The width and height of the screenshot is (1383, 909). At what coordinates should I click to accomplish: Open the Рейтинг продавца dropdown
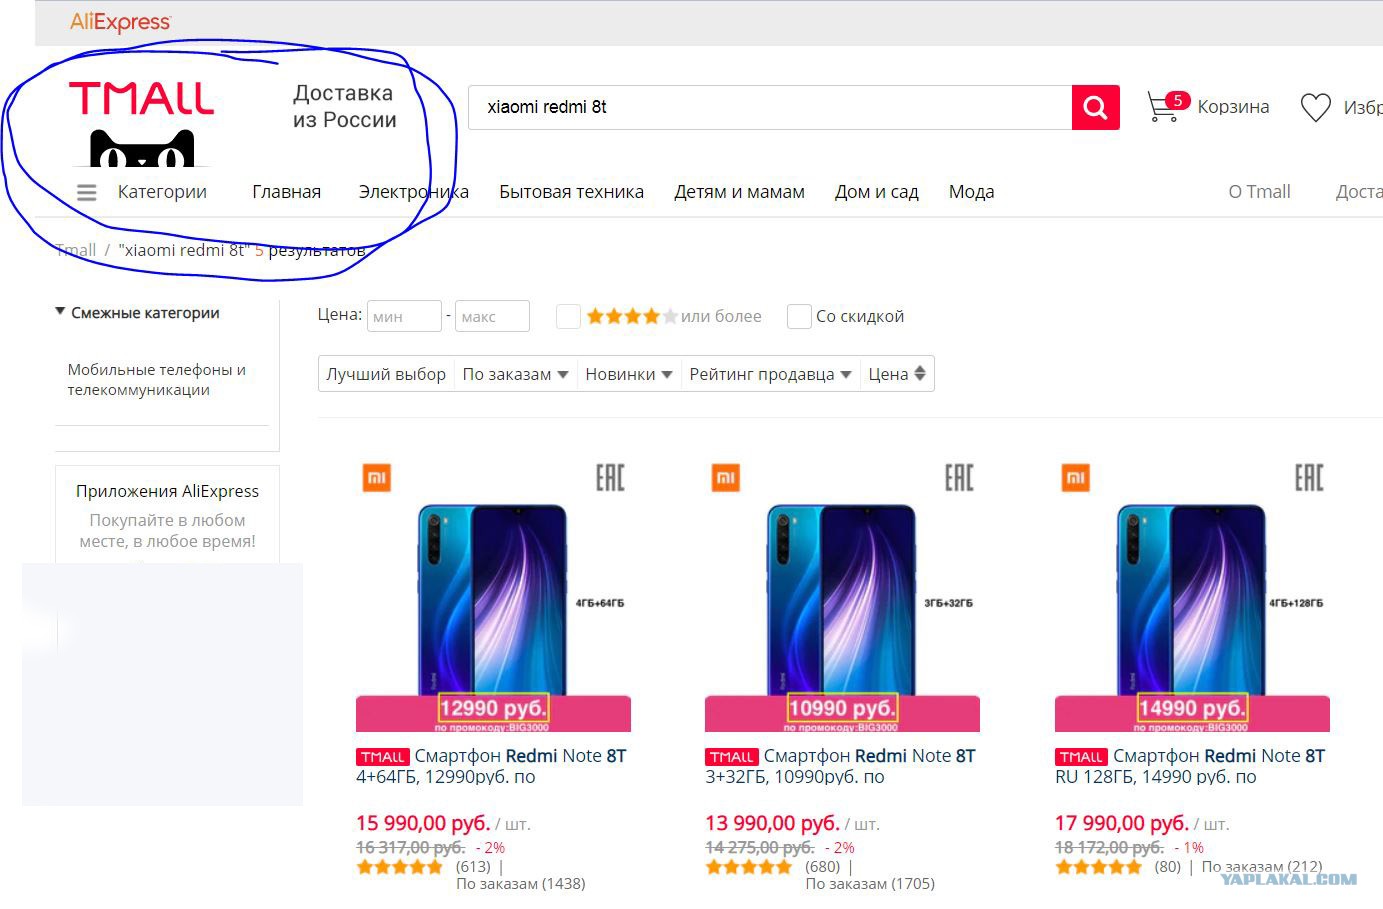click(770, 374)
